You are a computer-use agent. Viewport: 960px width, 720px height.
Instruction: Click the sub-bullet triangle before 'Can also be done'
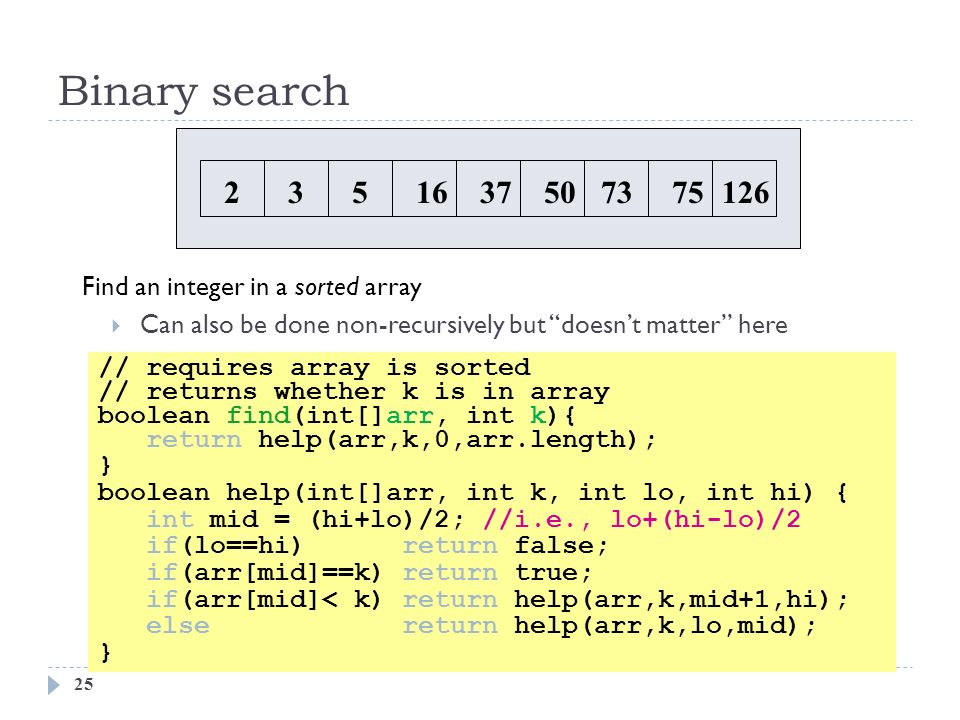116,326
